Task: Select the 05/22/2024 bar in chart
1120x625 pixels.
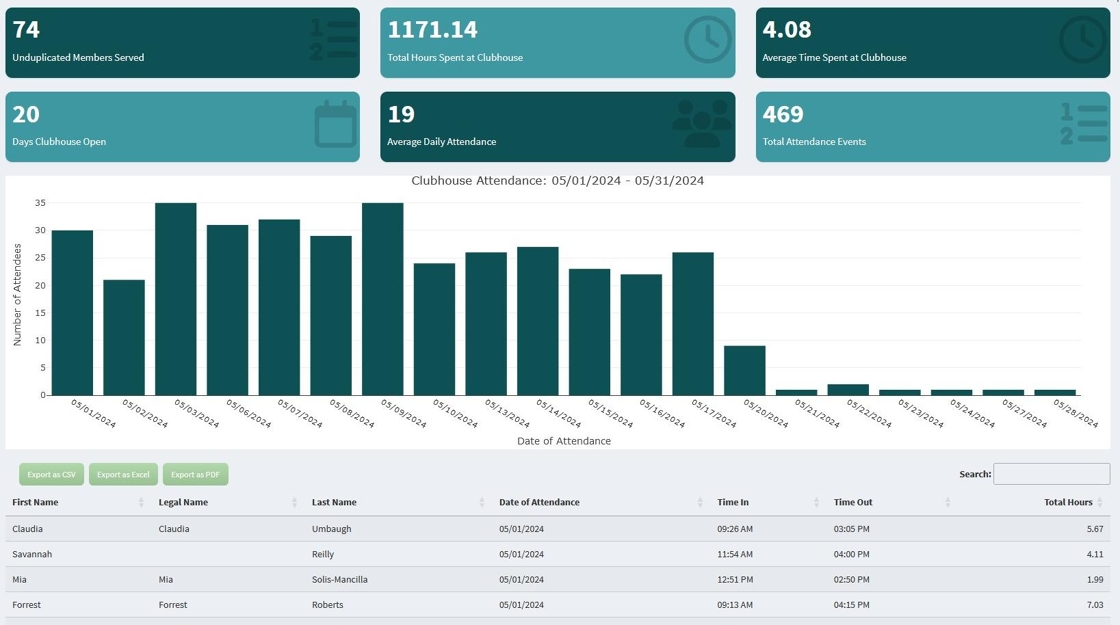Action: point(848,390)
